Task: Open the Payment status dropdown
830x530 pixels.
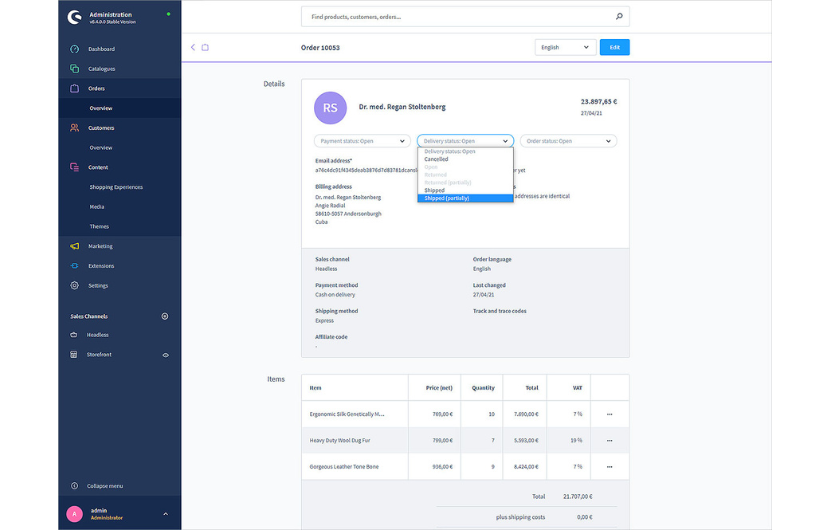Action: tap(362, 141)
